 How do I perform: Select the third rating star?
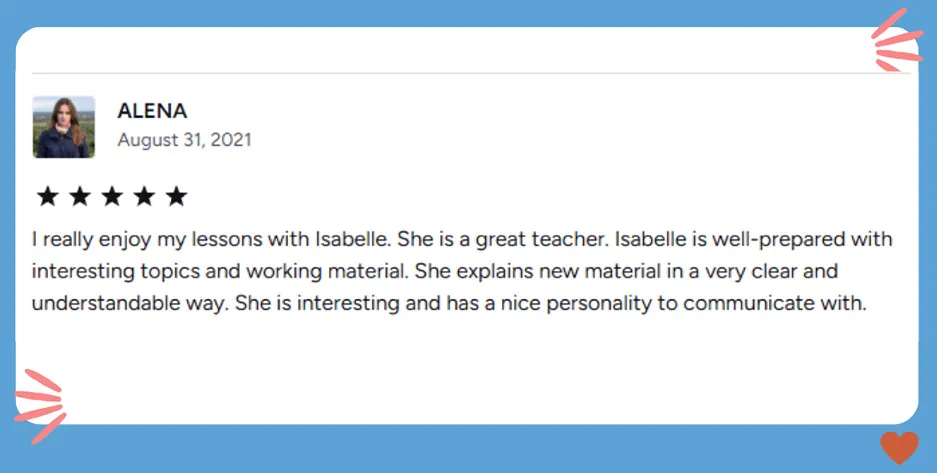pyautogui.click(x=111, y=196)
